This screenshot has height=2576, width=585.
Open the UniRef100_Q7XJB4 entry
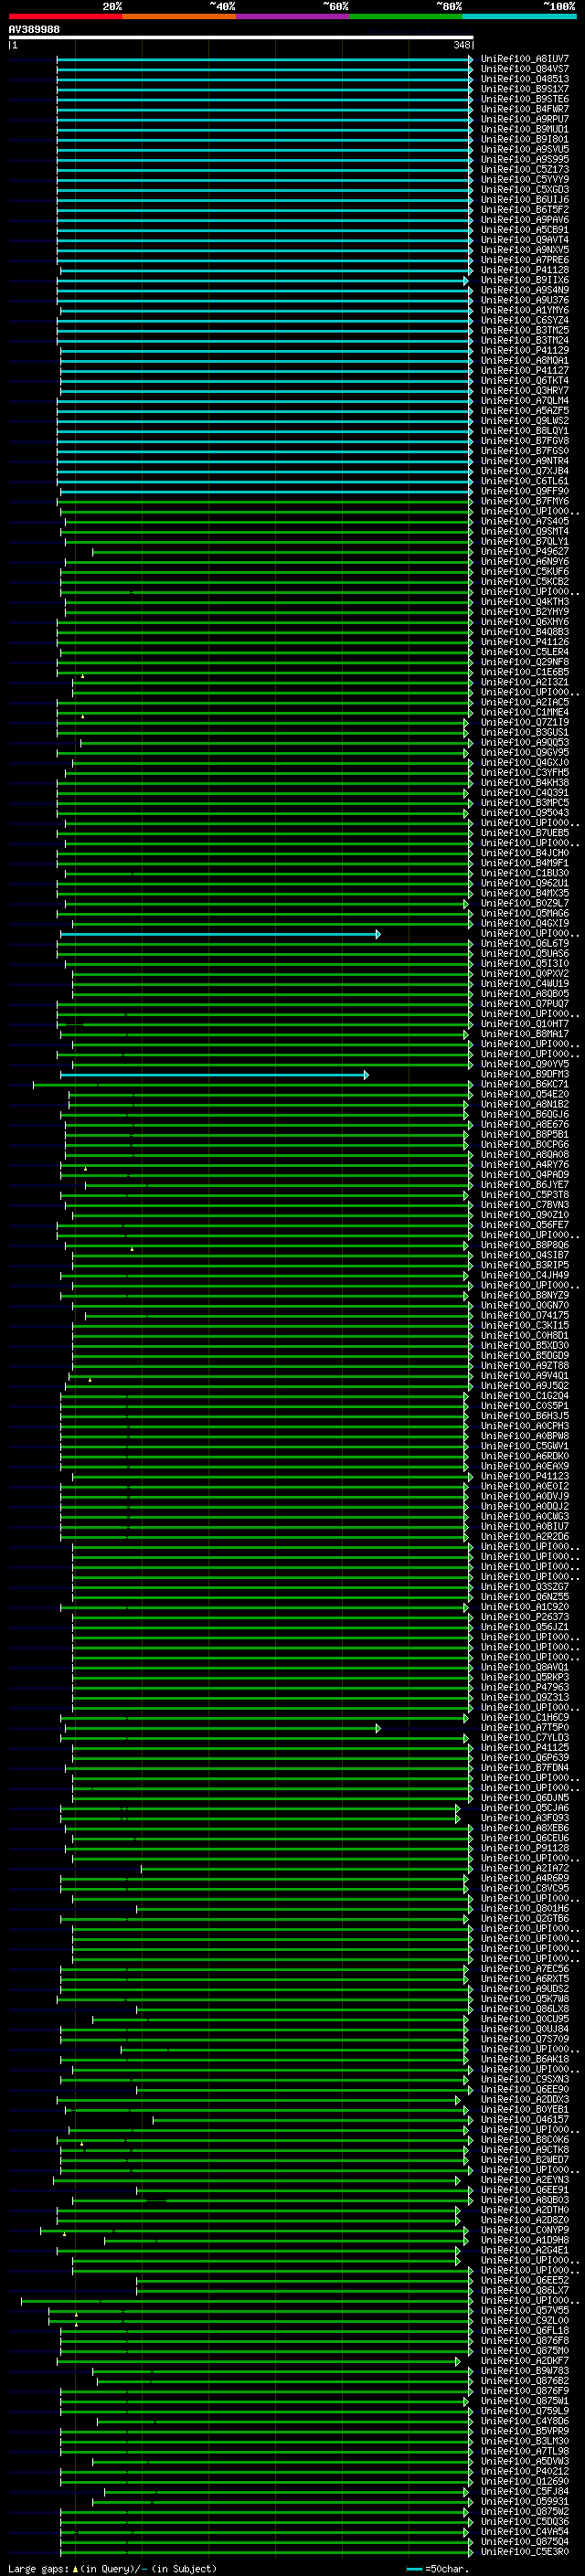525,471
